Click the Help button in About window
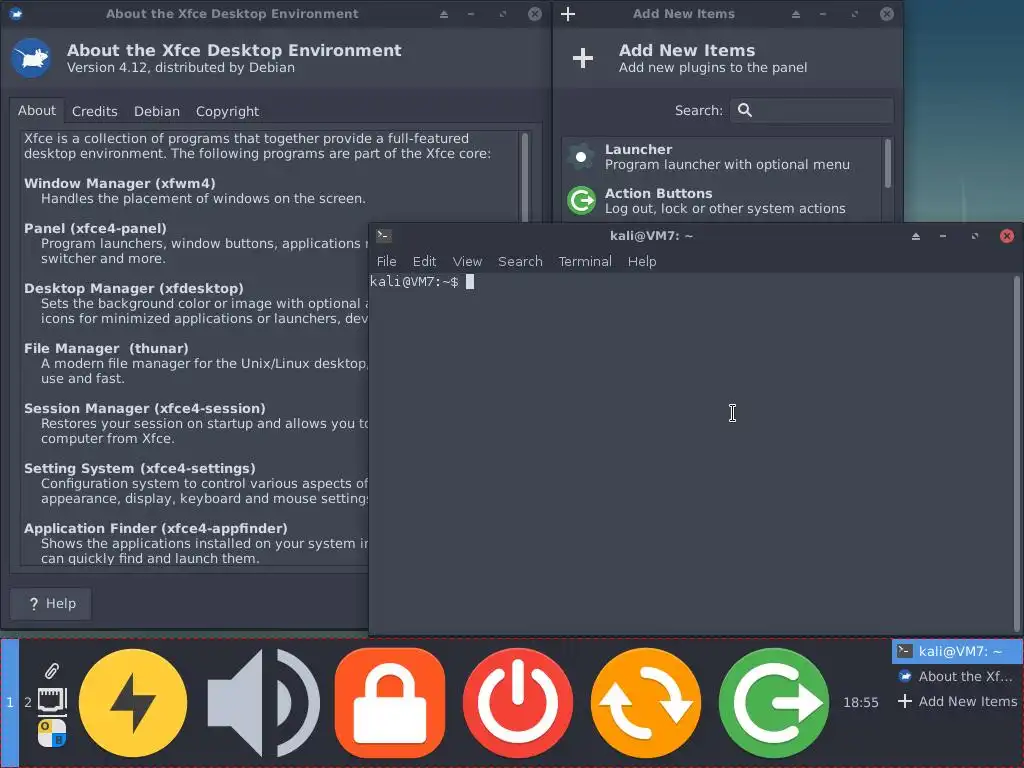This screenshot has height=768, width=1024. (51, 603)
